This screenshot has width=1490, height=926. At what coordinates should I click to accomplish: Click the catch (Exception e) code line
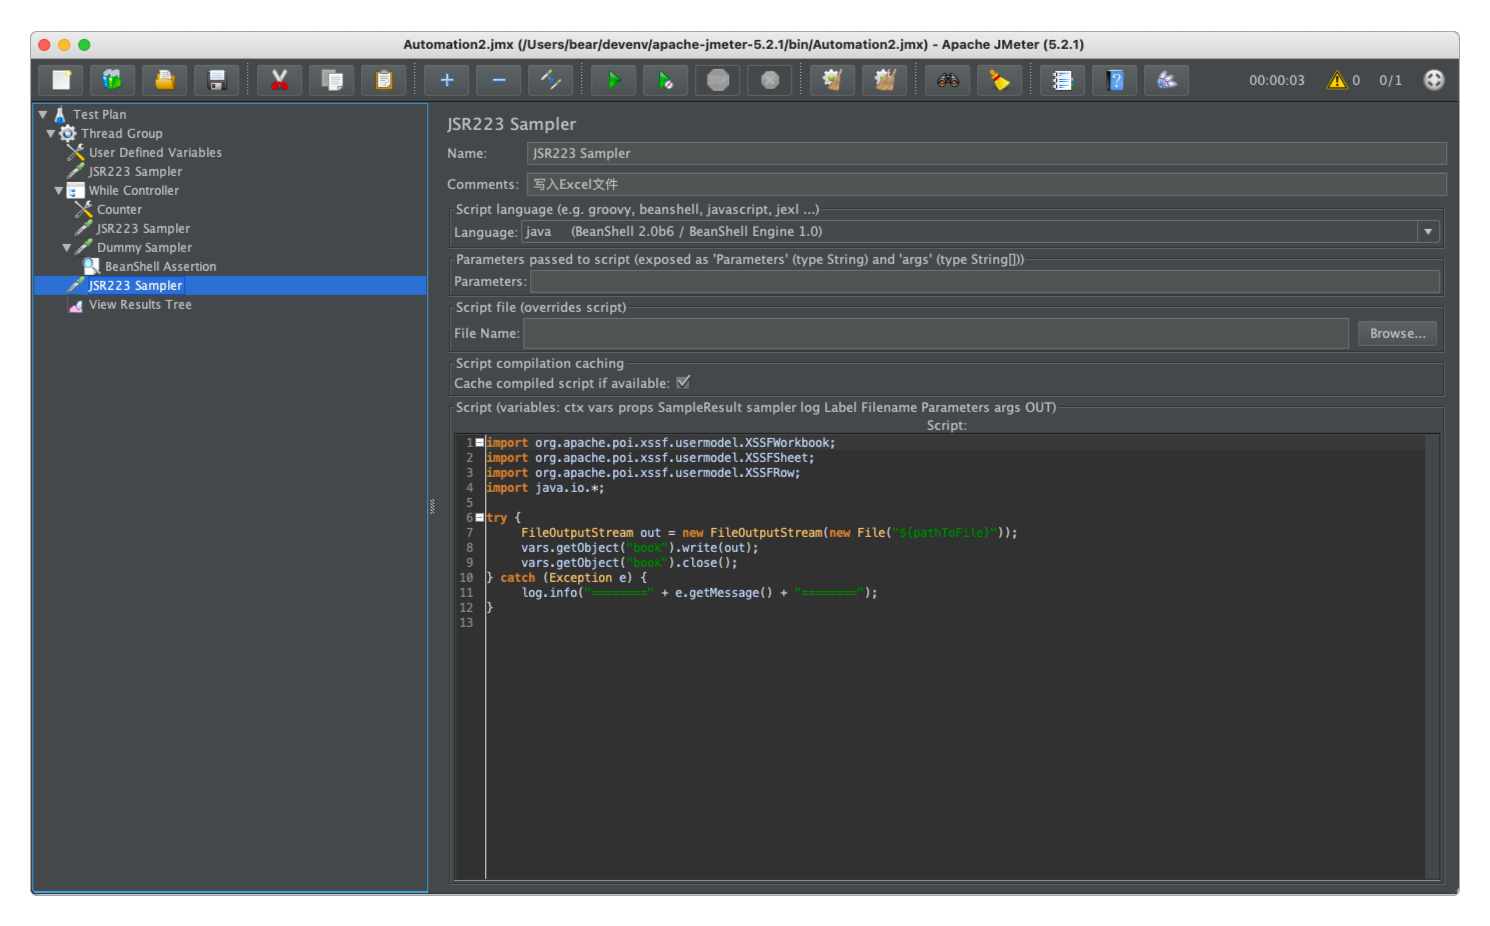(566, 577)
